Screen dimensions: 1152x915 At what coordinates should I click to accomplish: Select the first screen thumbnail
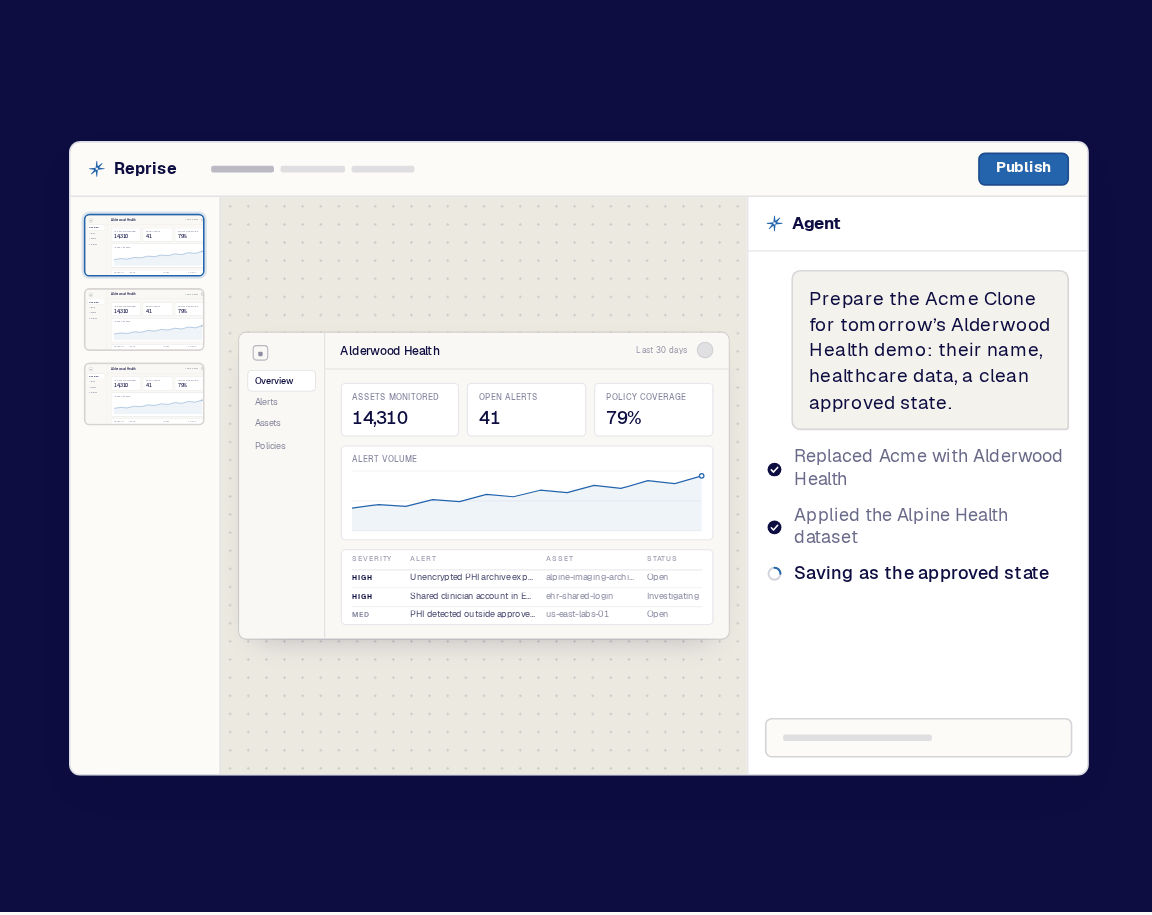[x=144, y=245]
